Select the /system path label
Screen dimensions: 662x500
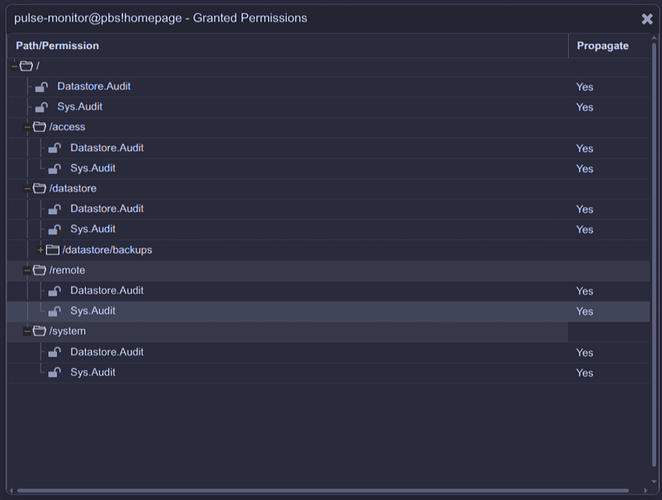click(x=68, y=331)
